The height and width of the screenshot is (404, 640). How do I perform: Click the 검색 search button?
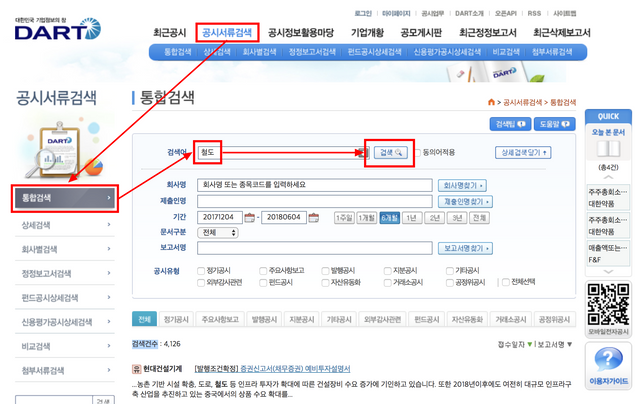tap(391, 153)
